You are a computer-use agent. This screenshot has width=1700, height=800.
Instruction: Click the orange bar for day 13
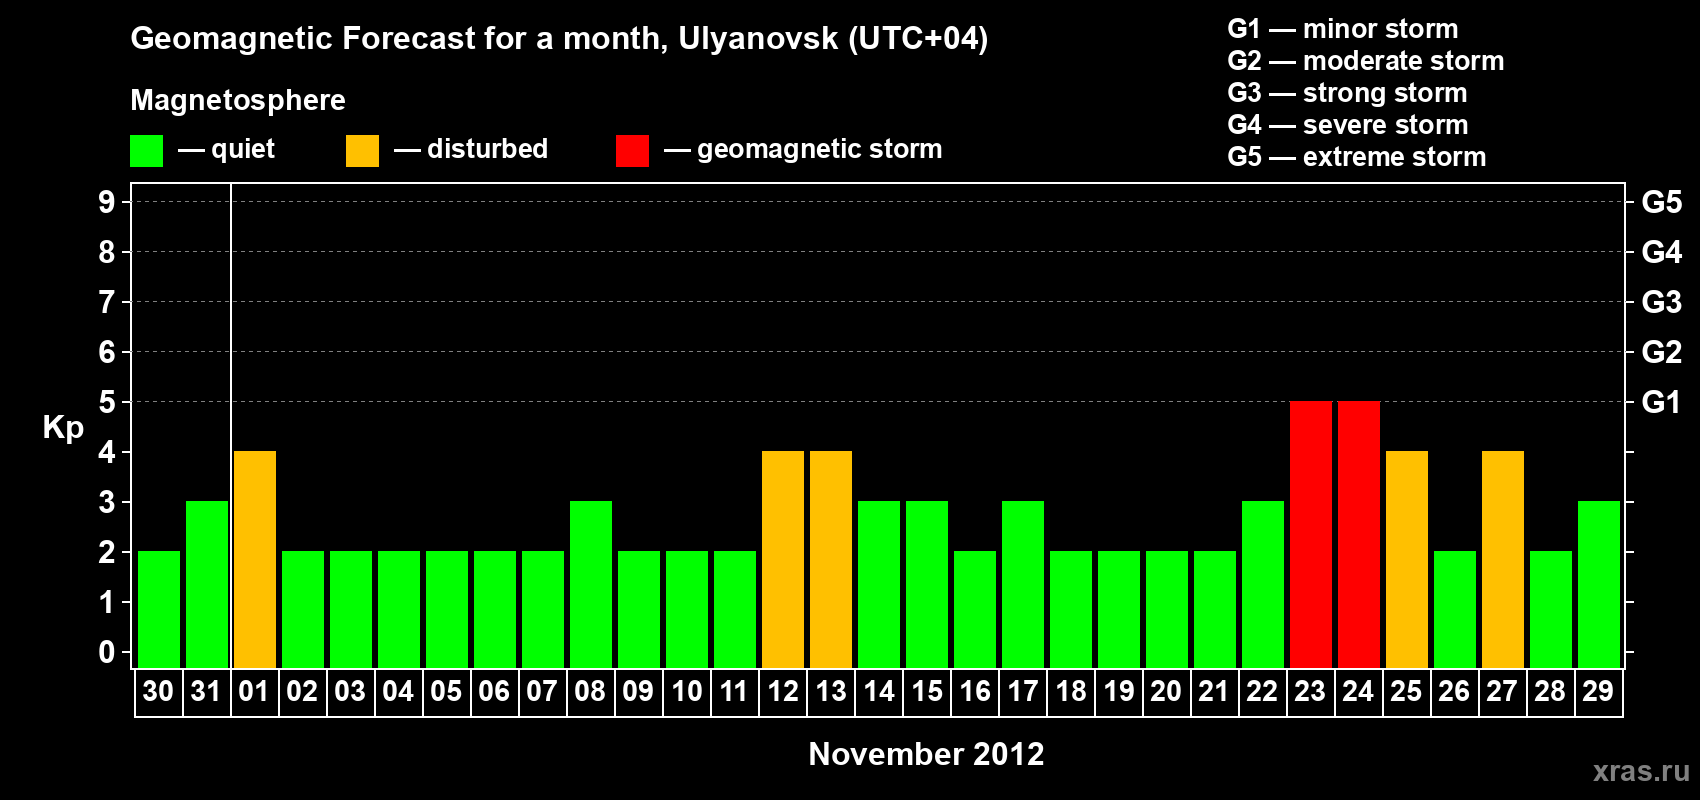click(830, 559)
